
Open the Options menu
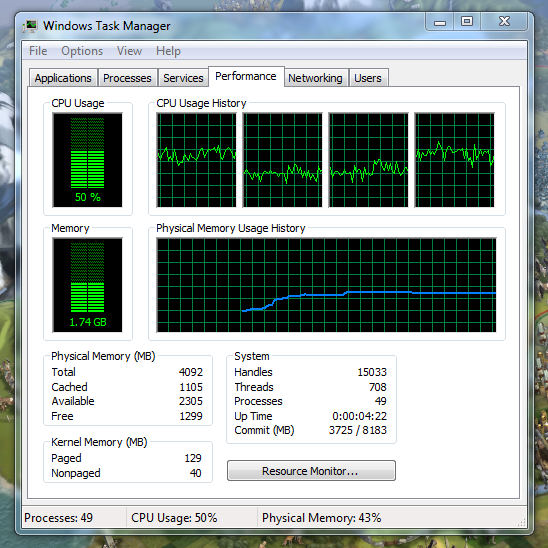click(82, 51)
